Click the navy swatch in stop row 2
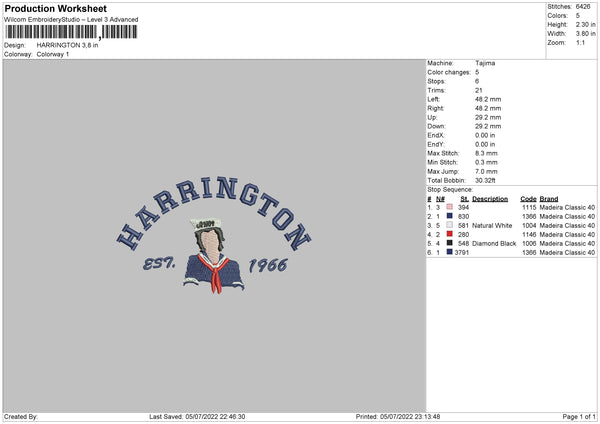600x424 pixels. coord(449,216)
